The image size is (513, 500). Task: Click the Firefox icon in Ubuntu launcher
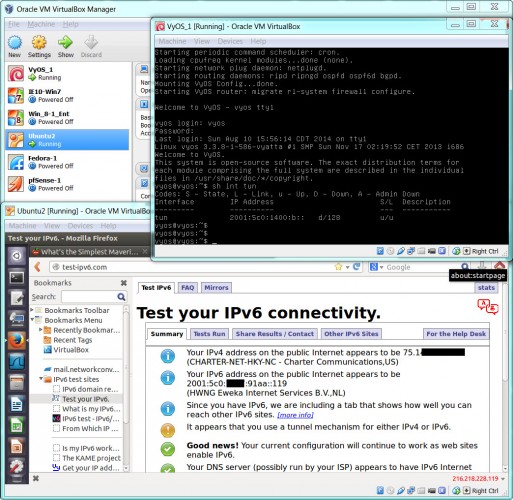pyautogui.click(x=17, y=340)
